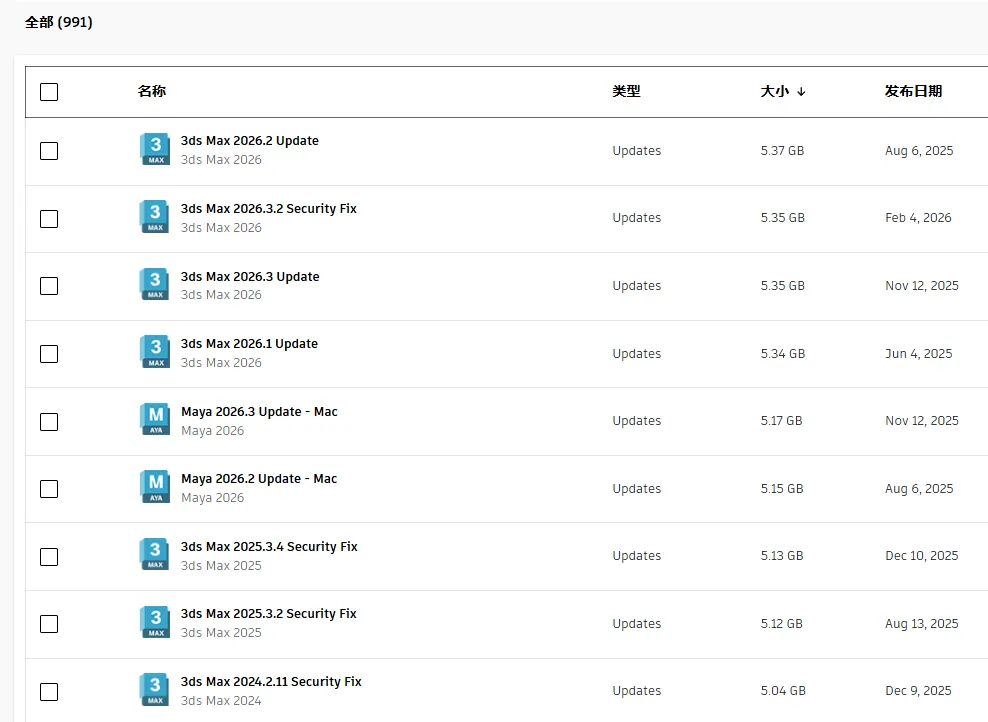Click the 3ds Max 2025.3.4 Security Fix icon

(155, 554)
